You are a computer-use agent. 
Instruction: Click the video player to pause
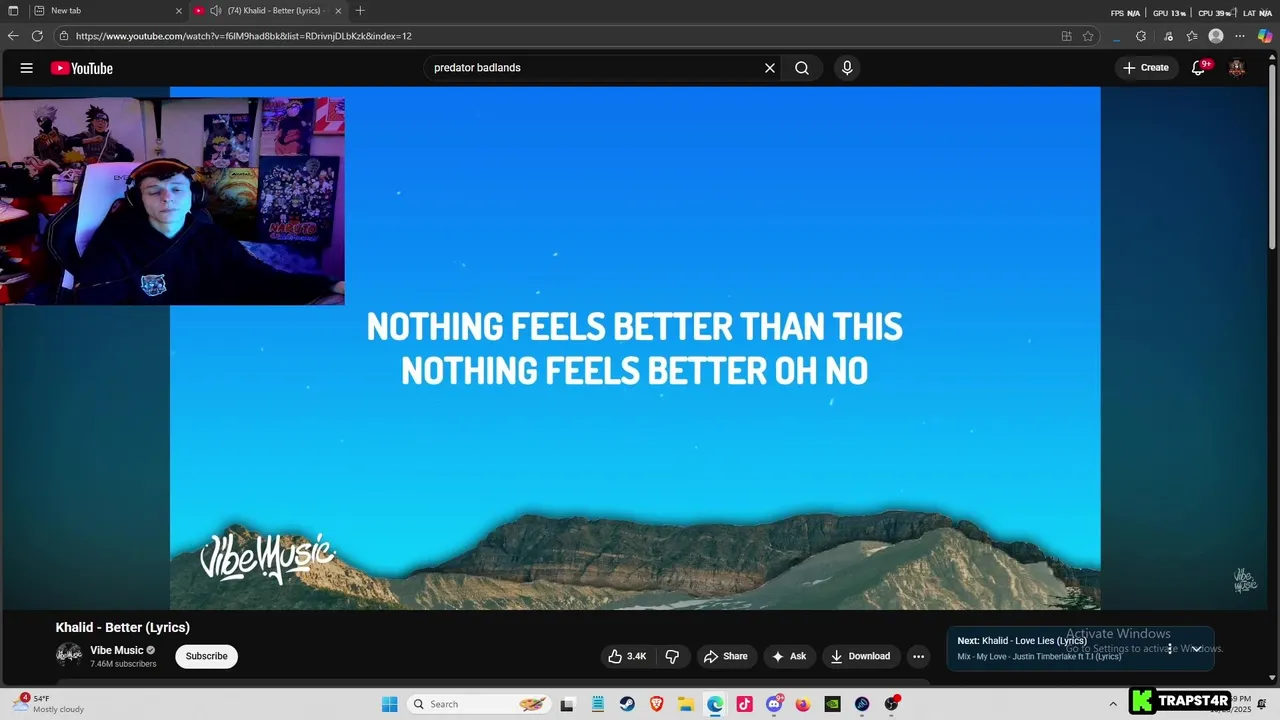[x=635, y=348]
